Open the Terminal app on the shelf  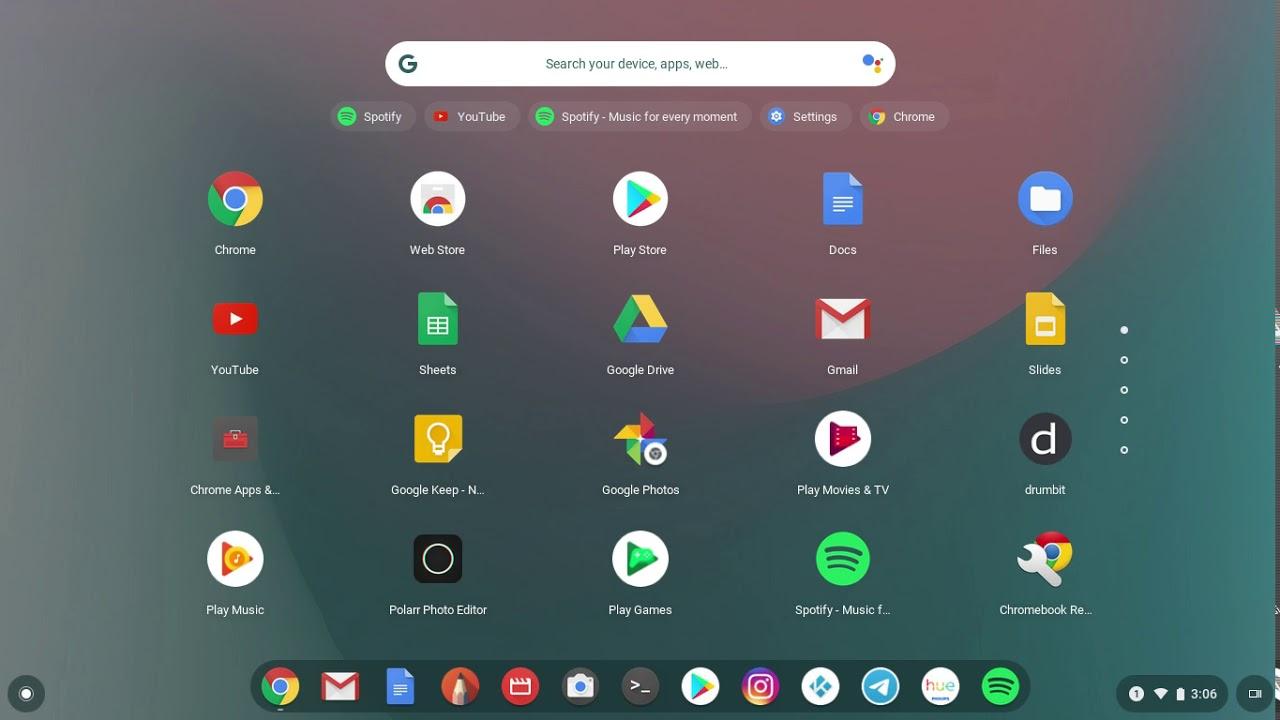(640, 687)
